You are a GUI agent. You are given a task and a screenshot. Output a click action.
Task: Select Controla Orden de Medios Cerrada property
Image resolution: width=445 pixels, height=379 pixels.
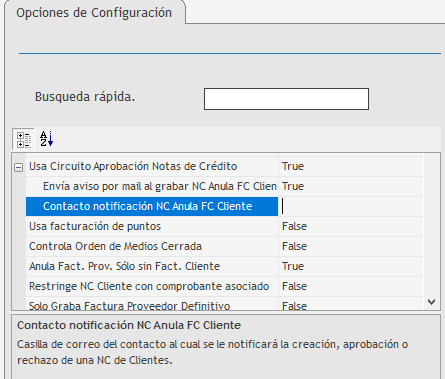115,246
